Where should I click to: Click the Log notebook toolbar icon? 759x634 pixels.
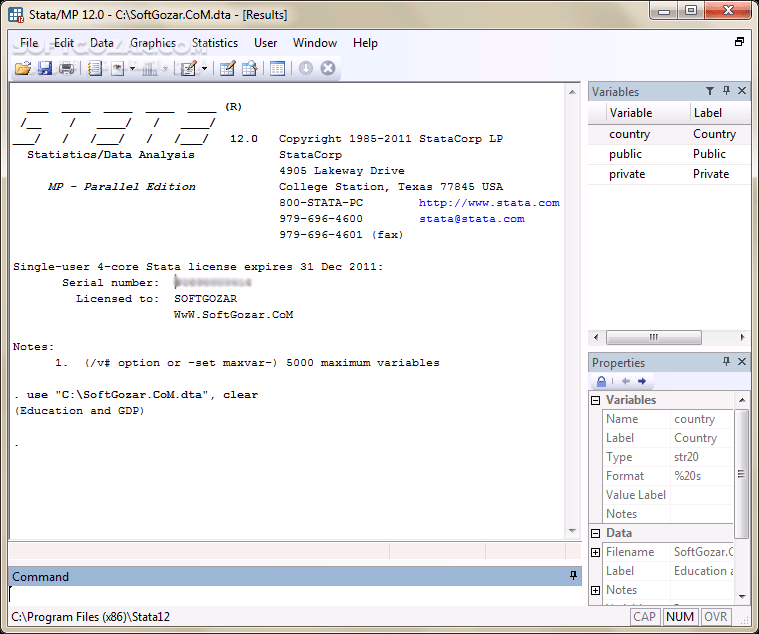[x=95, y=68]
